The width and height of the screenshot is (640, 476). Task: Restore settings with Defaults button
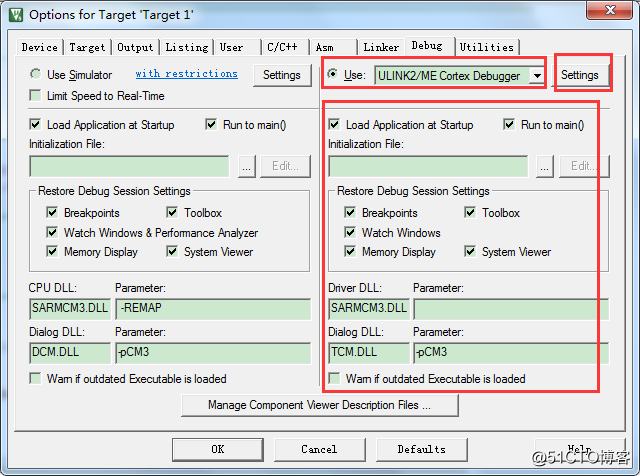point(422,449)
